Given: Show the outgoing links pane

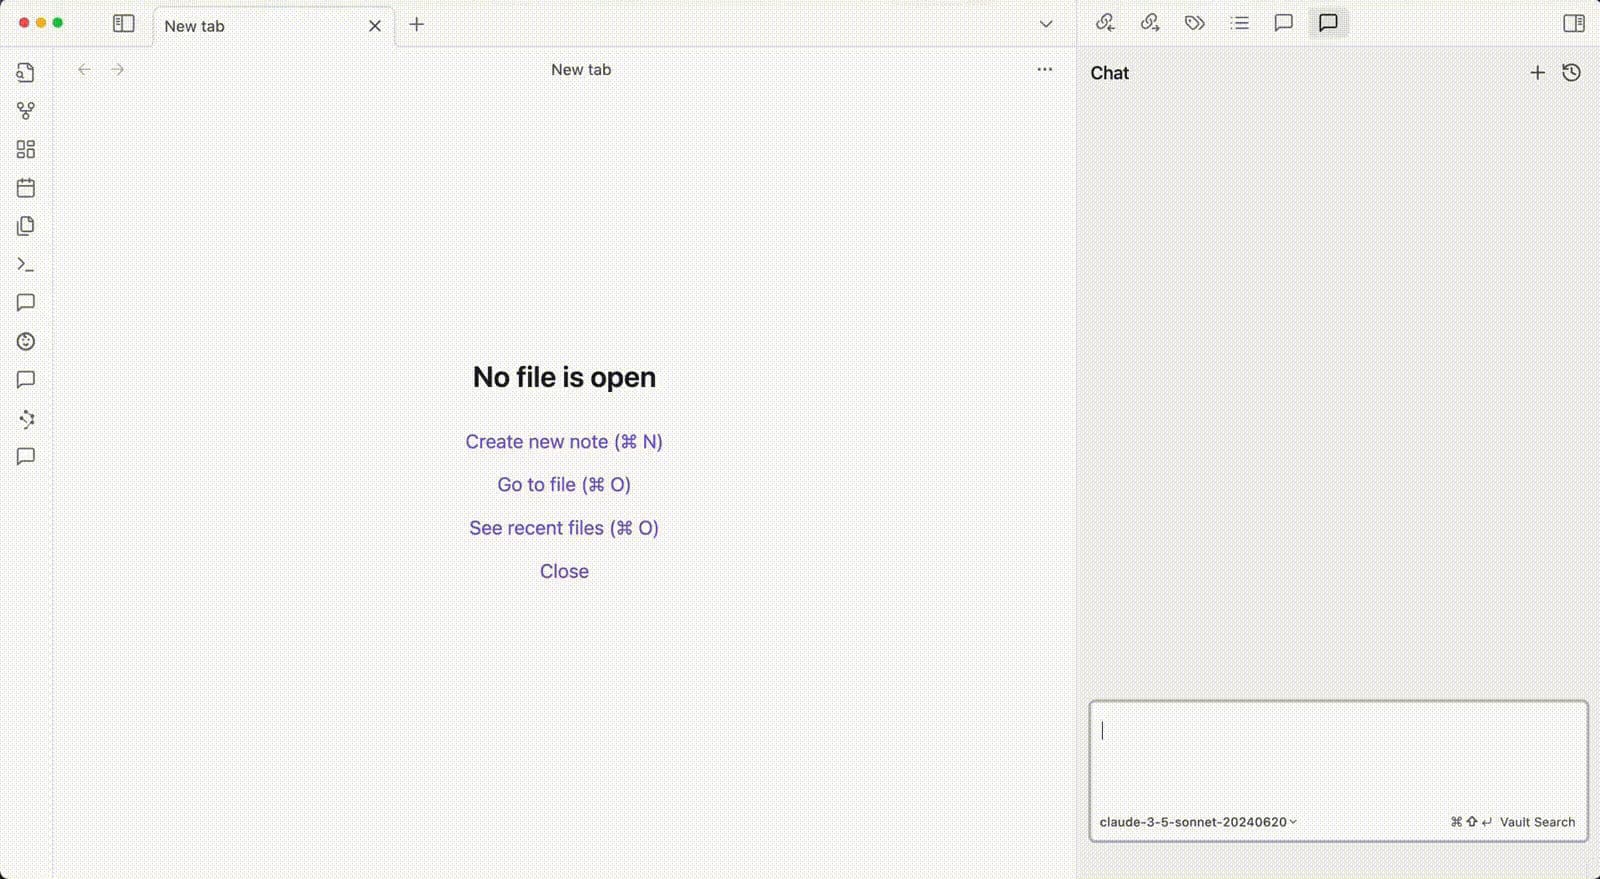Looking at the screenshot, I should [x=1150, y=23].
